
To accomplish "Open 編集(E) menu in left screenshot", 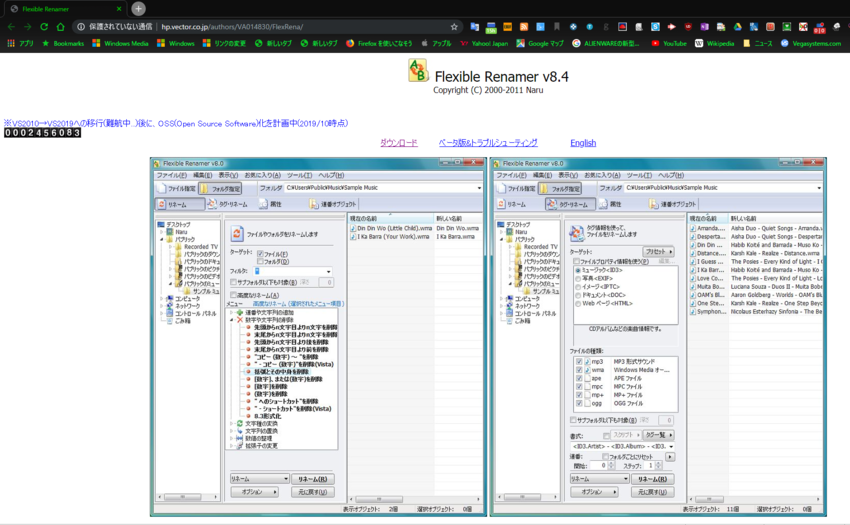I will click(x=203, y=175).
